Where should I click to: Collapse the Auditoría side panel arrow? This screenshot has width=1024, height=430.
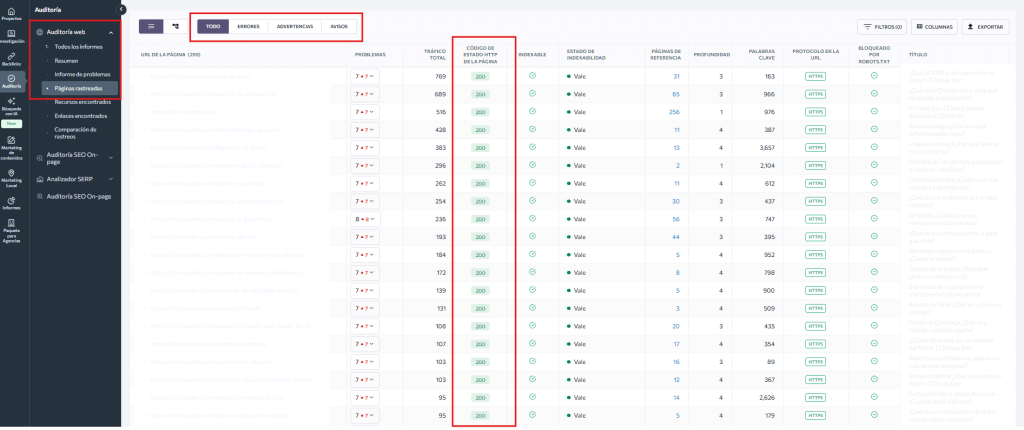click(x=121, y=8)
